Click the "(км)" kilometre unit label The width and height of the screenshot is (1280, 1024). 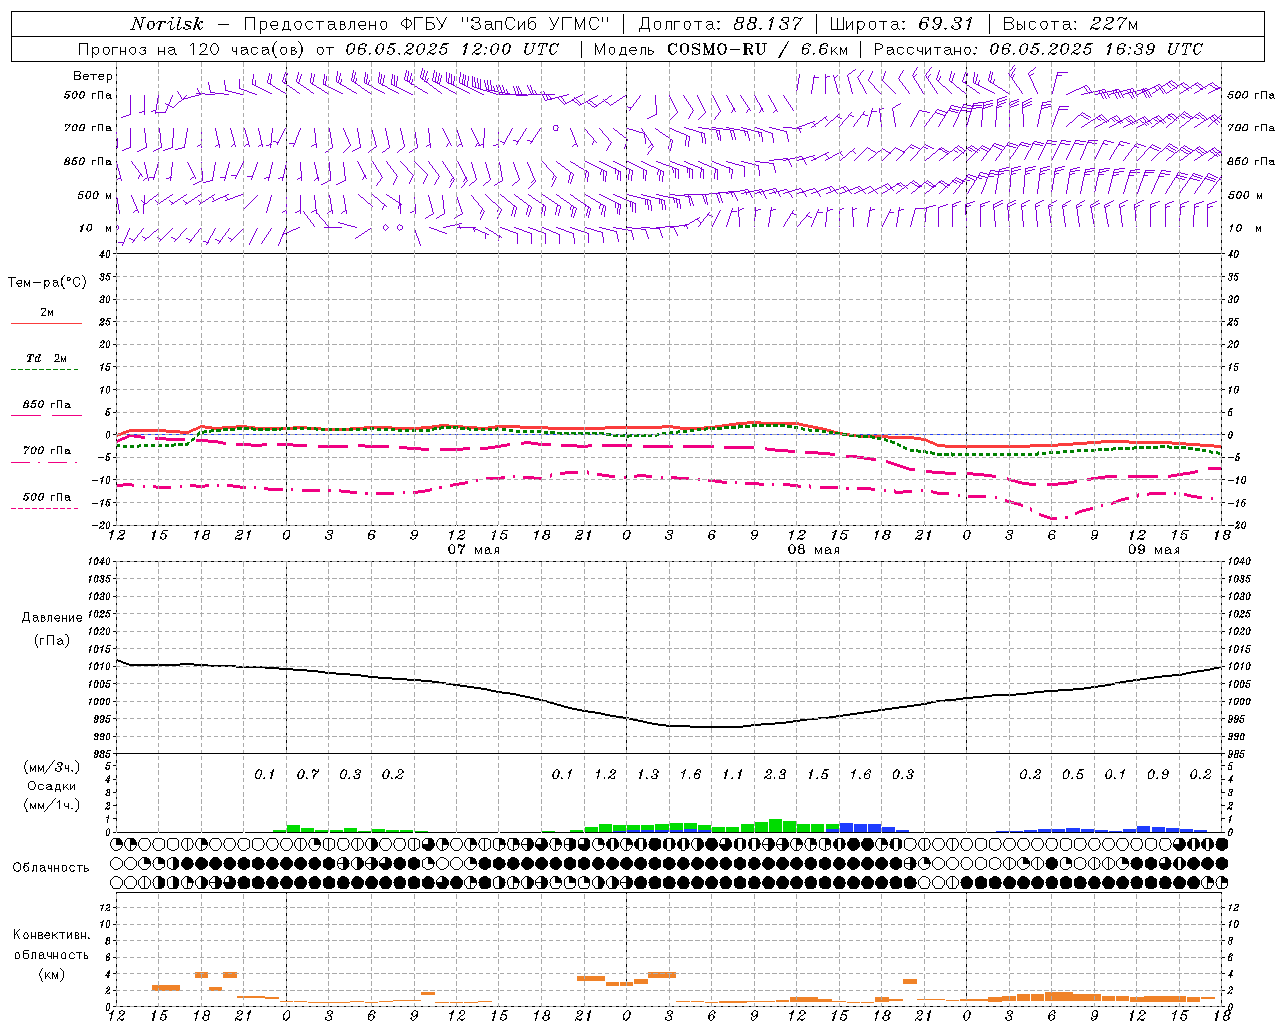coord(52,974)
